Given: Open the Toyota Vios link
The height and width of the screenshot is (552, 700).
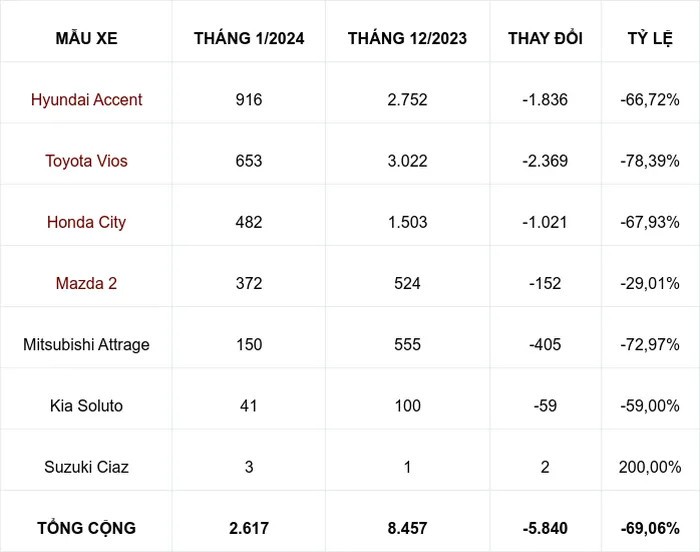Looking at the screenshot, I should (x=86, y=161).
